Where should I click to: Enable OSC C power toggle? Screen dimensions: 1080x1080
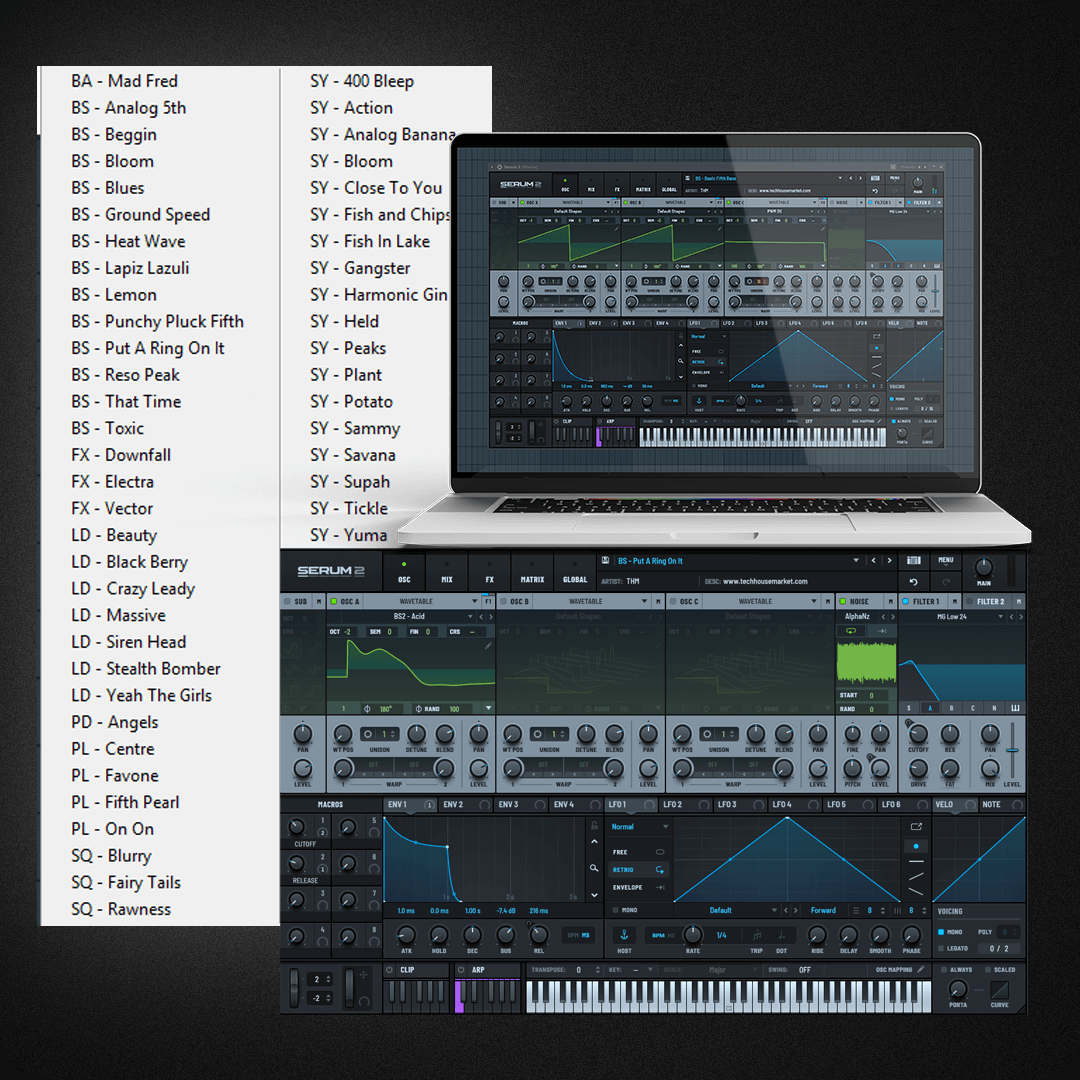click(672, 601)
